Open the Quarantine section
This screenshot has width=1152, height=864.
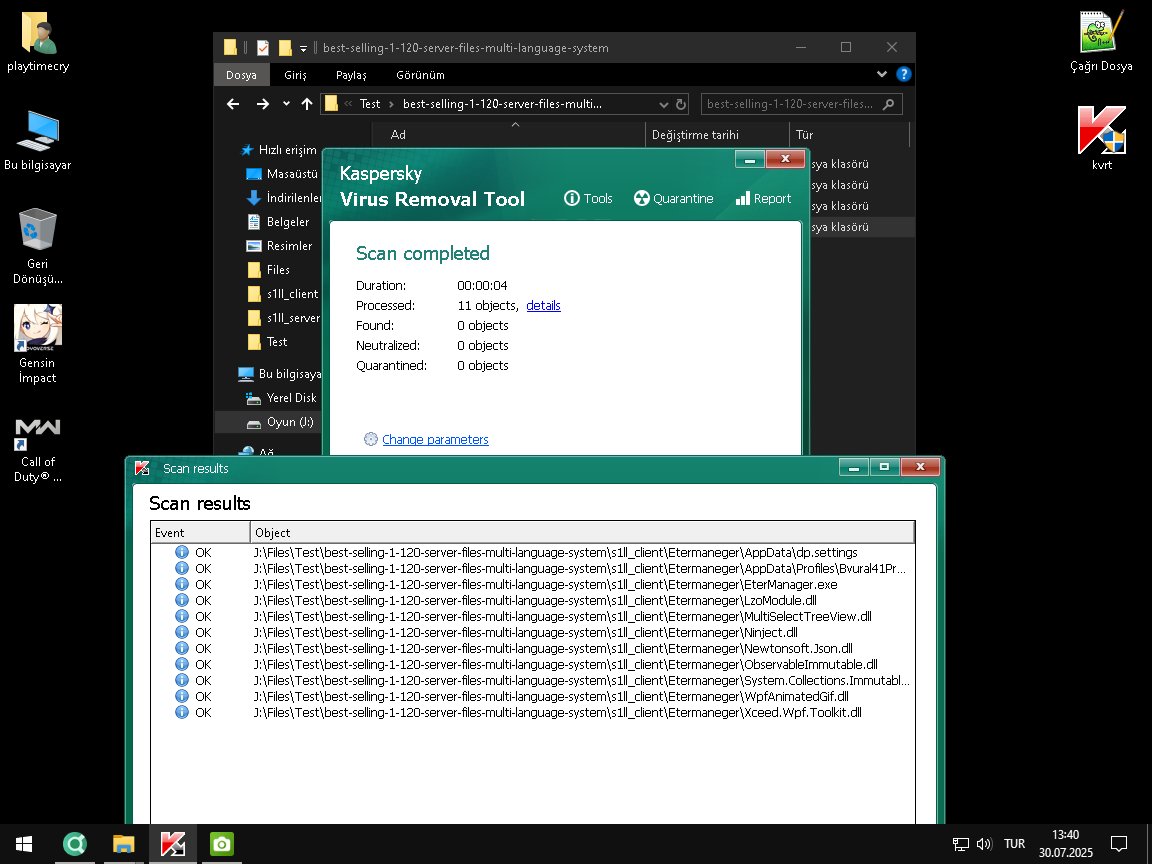click(673, 198)
